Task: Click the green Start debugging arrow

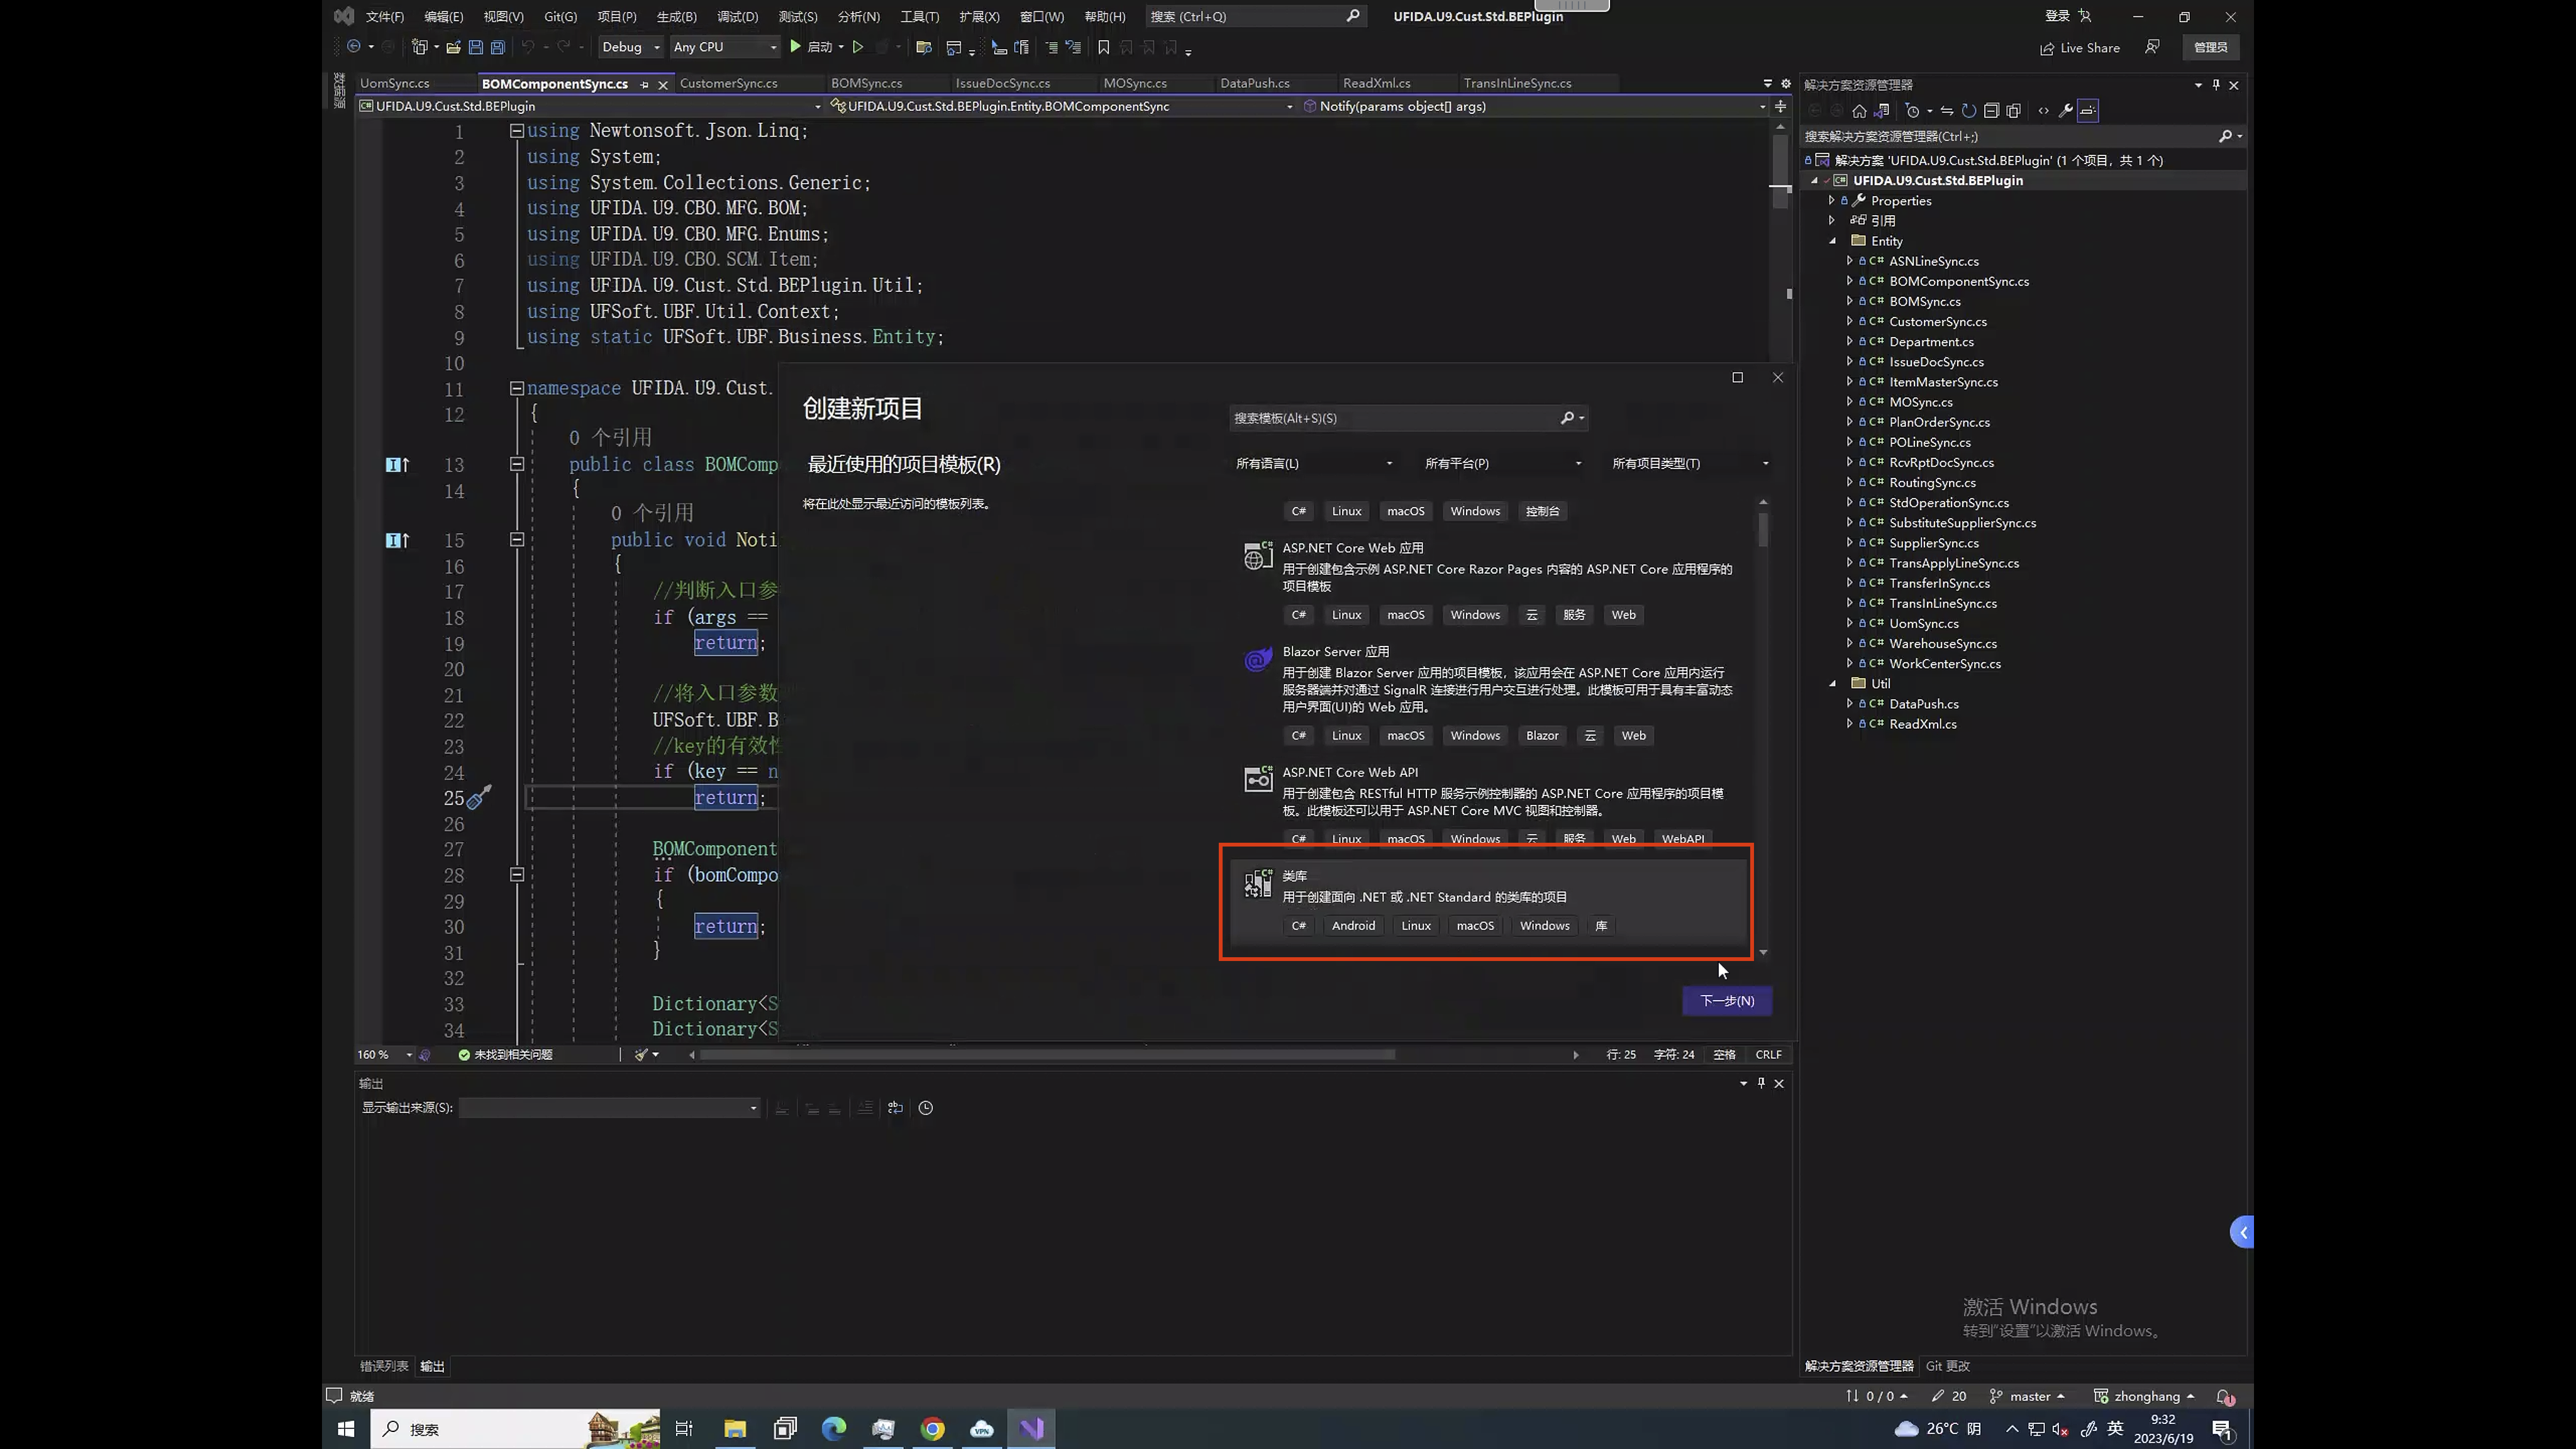Action: tap(795, 47)
